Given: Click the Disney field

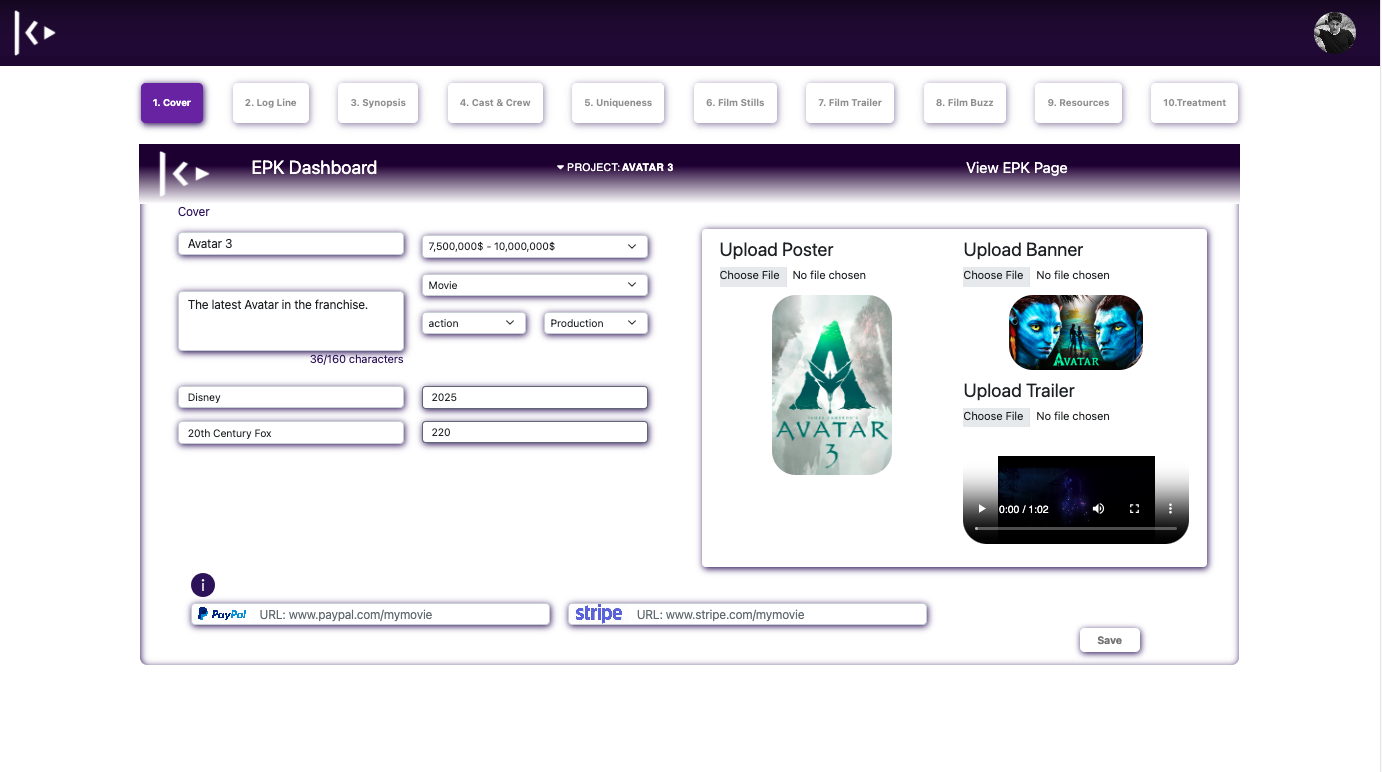Looking at the screenshot, I should [291, 397].
